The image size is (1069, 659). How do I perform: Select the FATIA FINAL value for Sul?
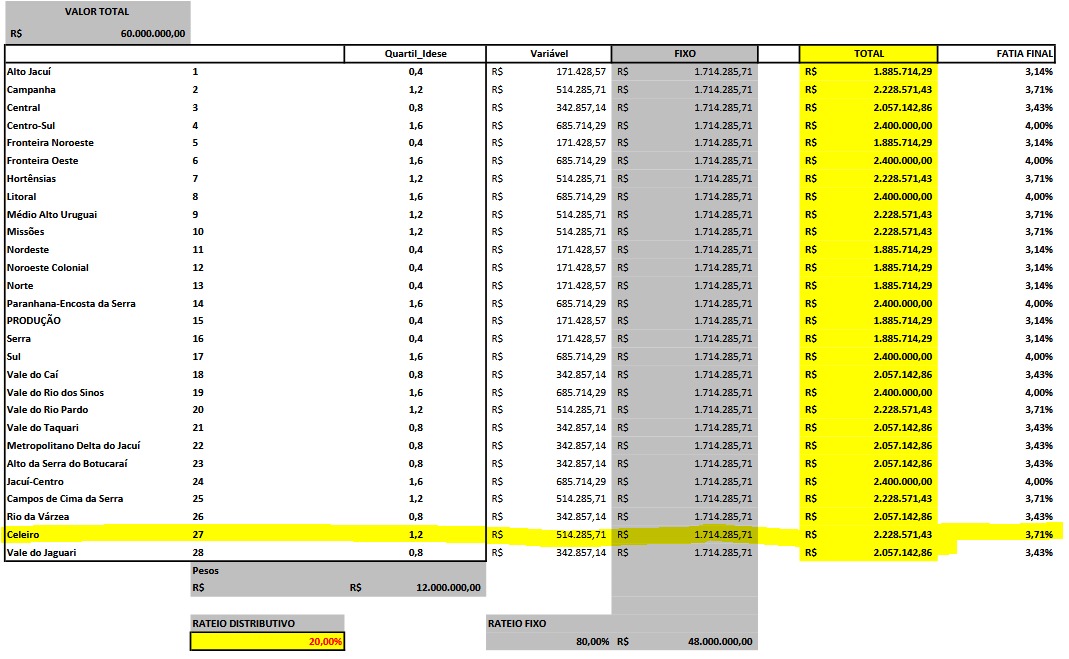[x=1039, y=356]
